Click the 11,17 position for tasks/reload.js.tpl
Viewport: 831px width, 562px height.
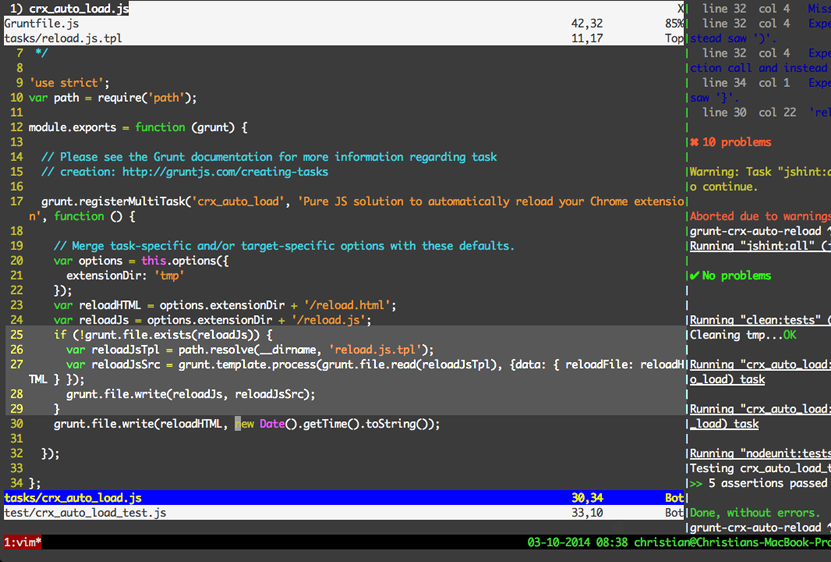coord(587,38)
